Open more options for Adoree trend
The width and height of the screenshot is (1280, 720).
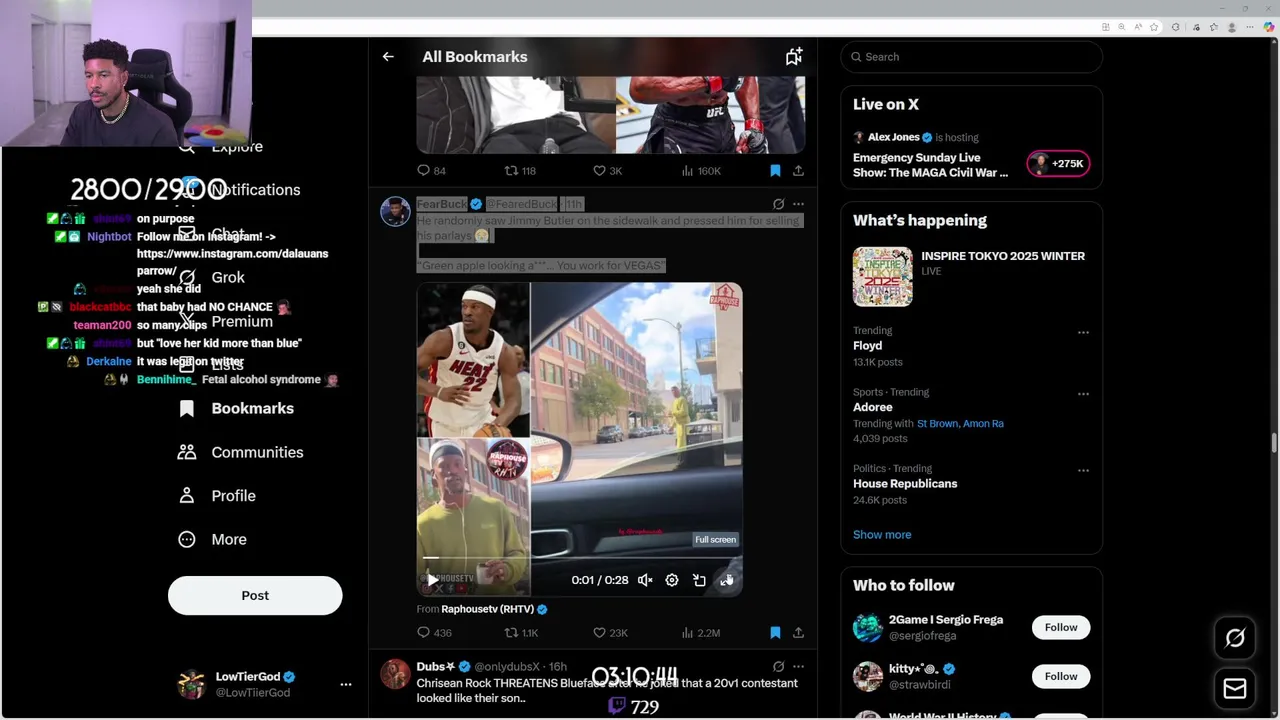[1083, 394]
